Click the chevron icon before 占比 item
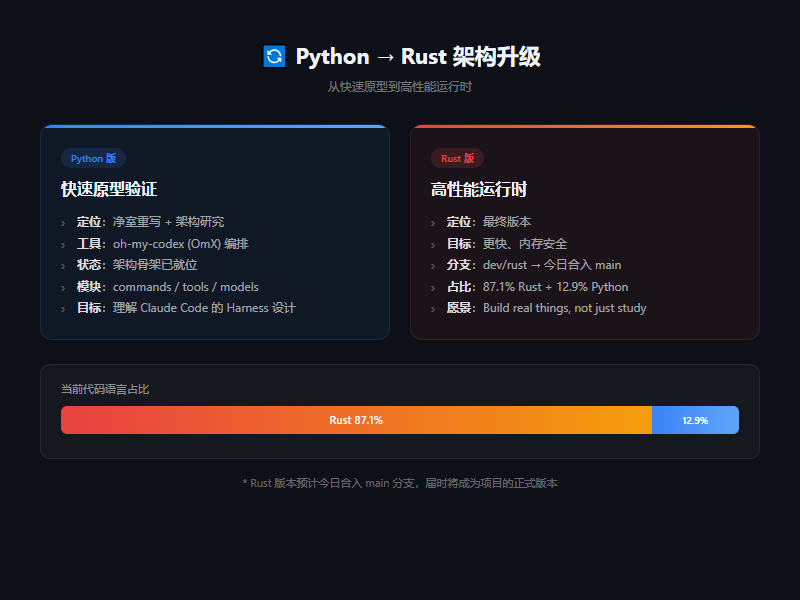Screen dimensions: 800x600 (435, 286)
